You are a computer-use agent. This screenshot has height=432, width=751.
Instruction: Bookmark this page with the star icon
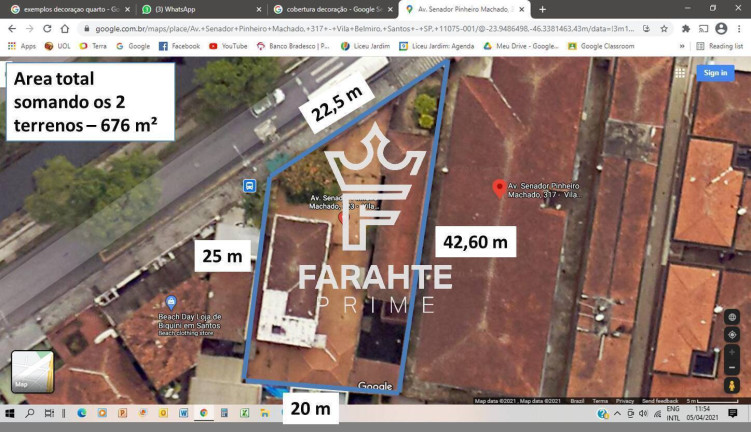pyautogui.click(x=664, y=29)
